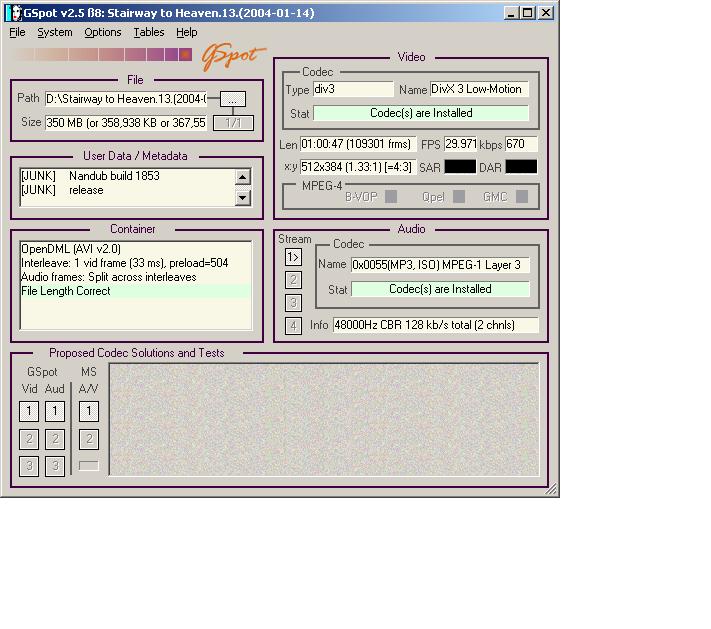Open the Options menu
The height and width of the screenshot is (629, 711).
point(102,32)
